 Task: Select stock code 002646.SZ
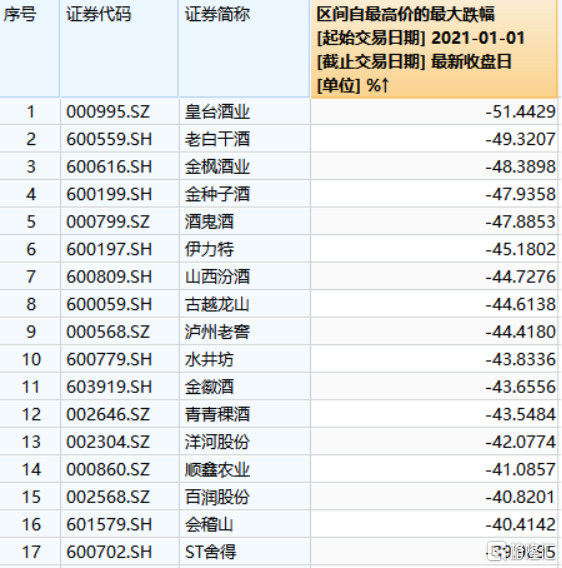click(x=108, y=414)
